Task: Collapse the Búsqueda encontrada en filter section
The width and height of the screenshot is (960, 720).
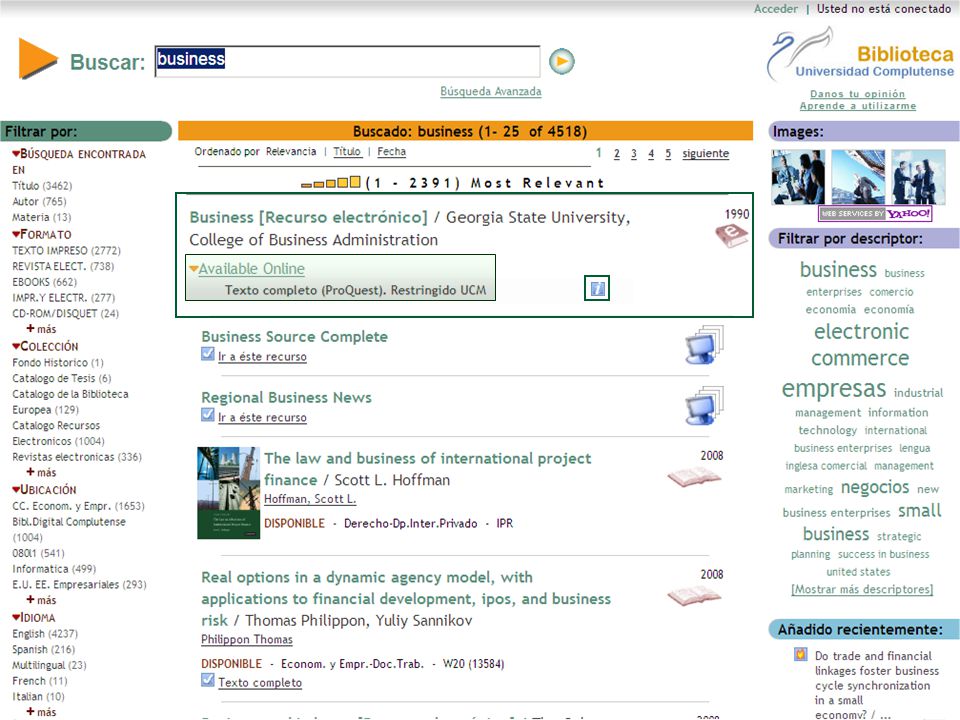Action: (16, 154)
